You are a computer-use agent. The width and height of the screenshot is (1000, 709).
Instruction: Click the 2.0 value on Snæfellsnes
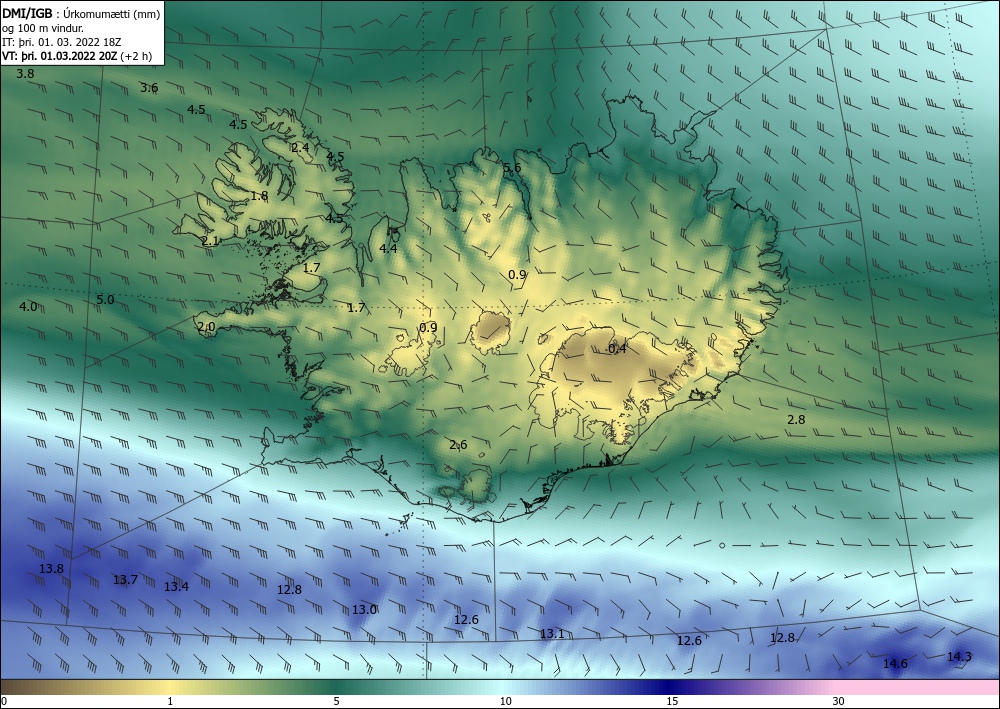(206, 327)
